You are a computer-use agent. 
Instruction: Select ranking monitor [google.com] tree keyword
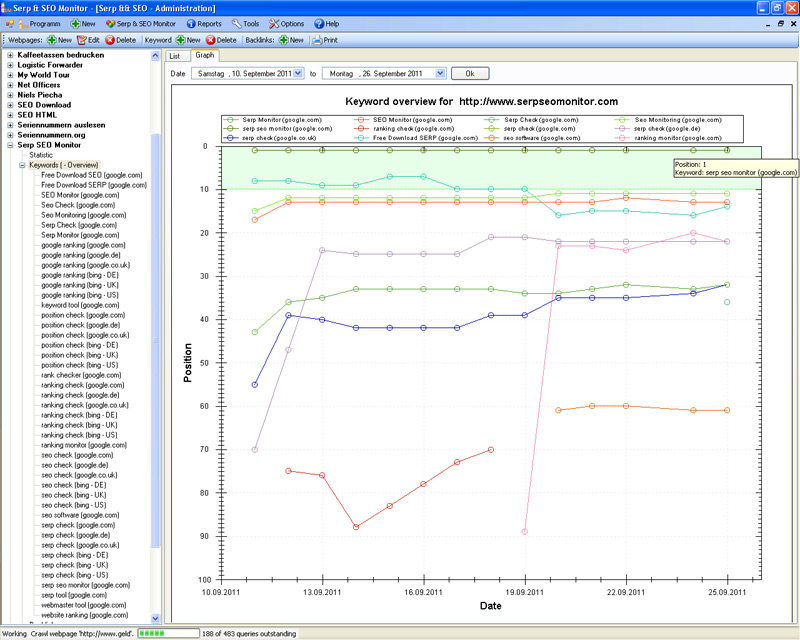tap(84, 445)
